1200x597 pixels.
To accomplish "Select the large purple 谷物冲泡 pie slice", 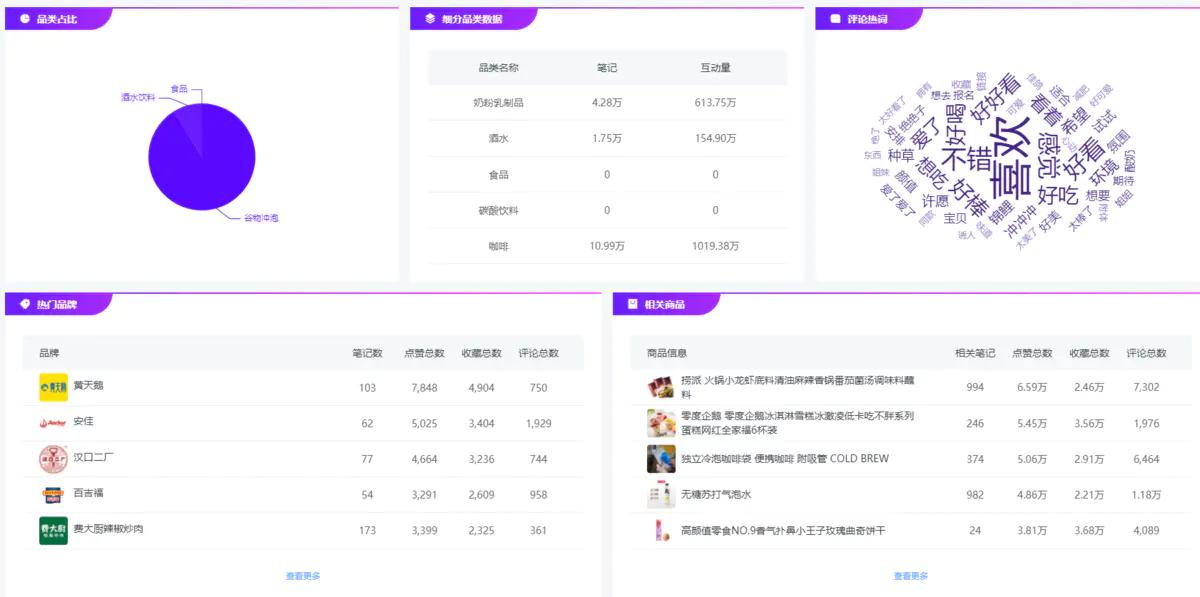I will pyautogui.click(x=200, y=165).
